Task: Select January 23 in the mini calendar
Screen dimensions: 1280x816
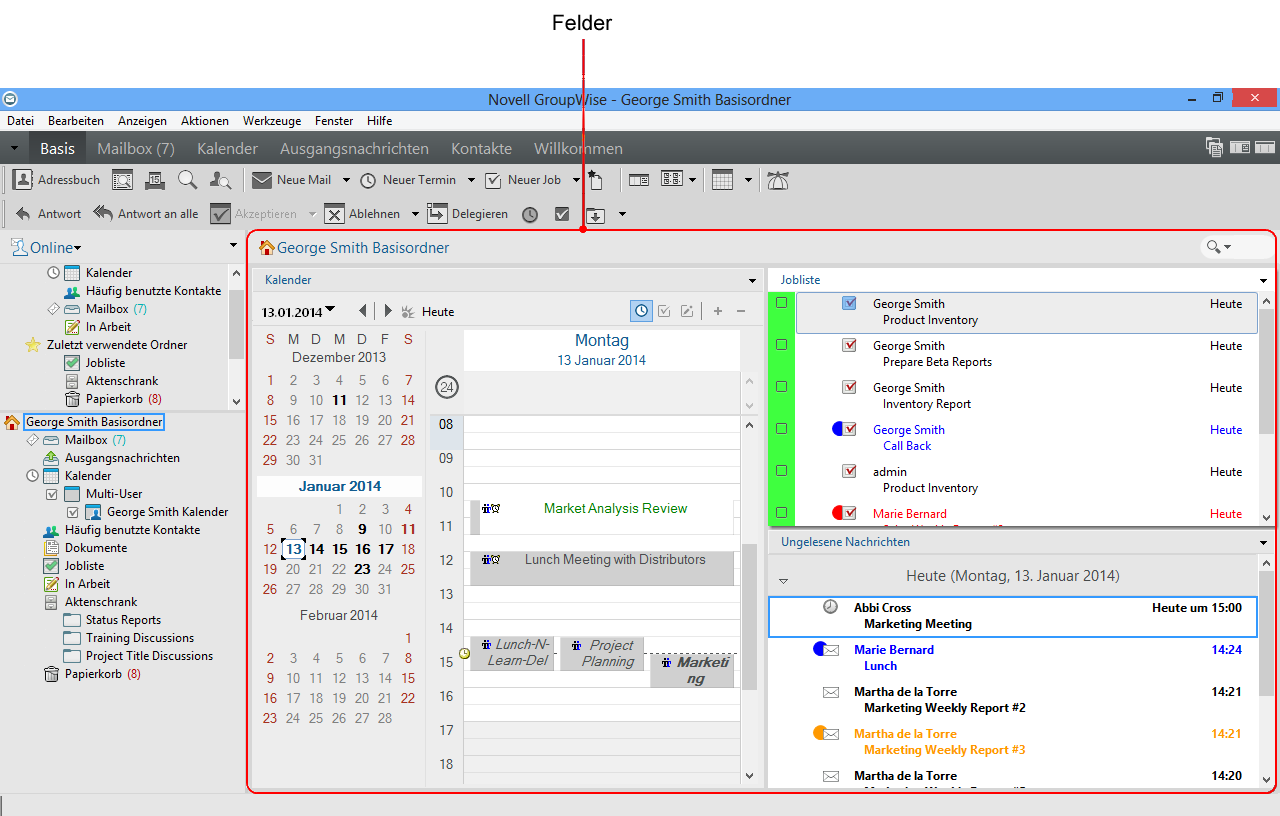Action: tap(362, 569)
